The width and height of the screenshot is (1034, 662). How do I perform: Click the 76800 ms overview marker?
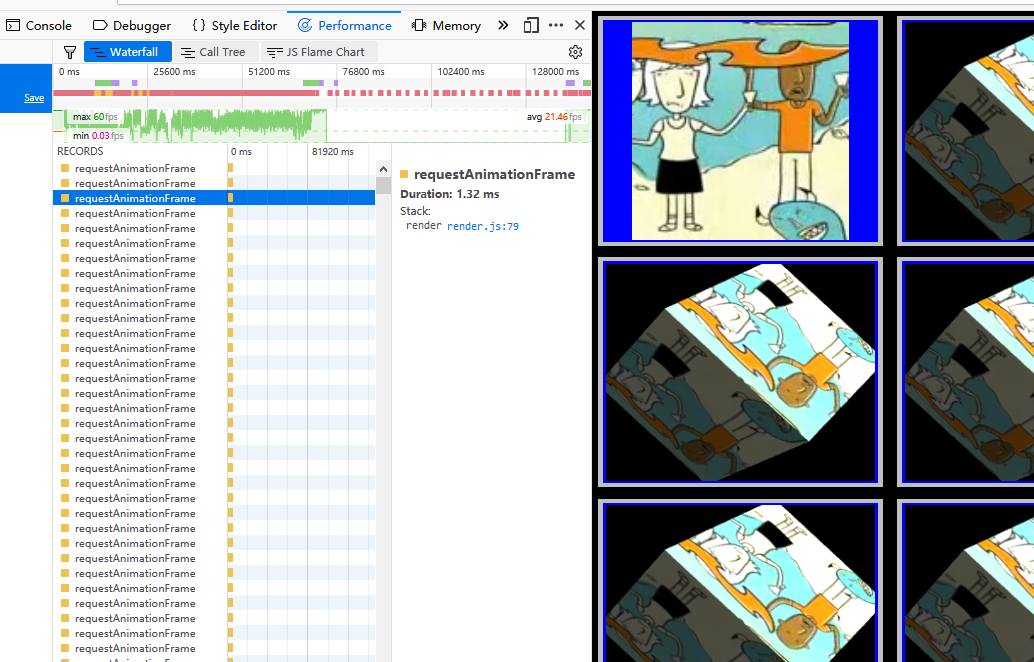(x=363, y=71)
